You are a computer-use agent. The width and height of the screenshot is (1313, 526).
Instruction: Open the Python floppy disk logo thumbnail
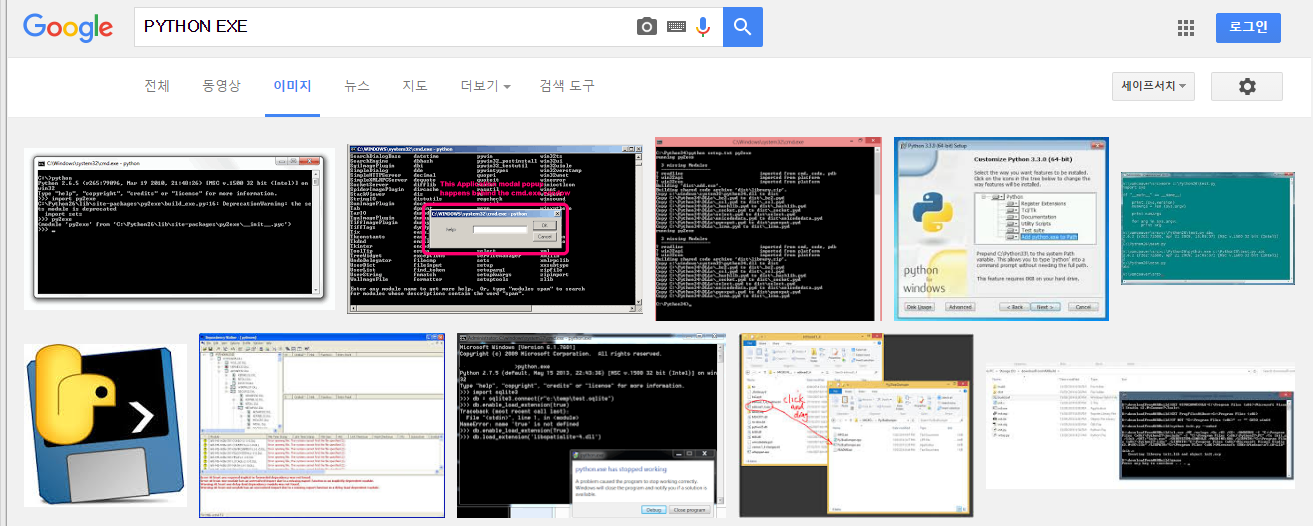coord(105,425)
